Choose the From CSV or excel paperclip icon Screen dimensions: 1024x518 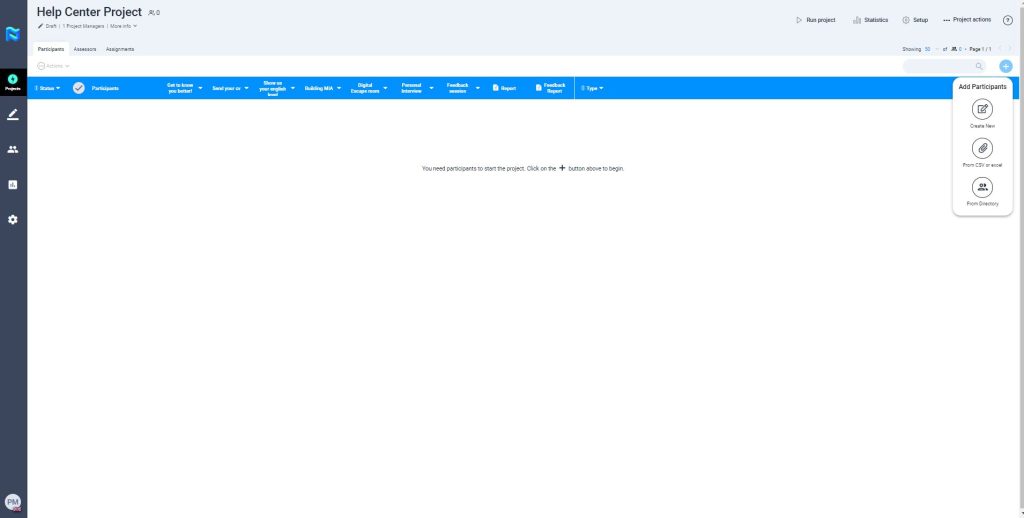pyautogui.click(x=982, y=148)
